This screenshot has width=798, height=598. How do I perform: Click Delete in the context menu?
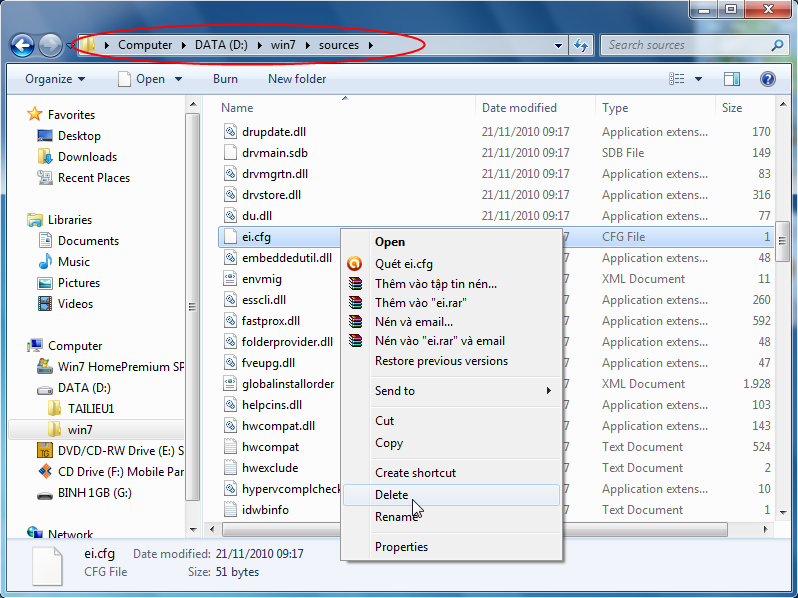[392, 495]
